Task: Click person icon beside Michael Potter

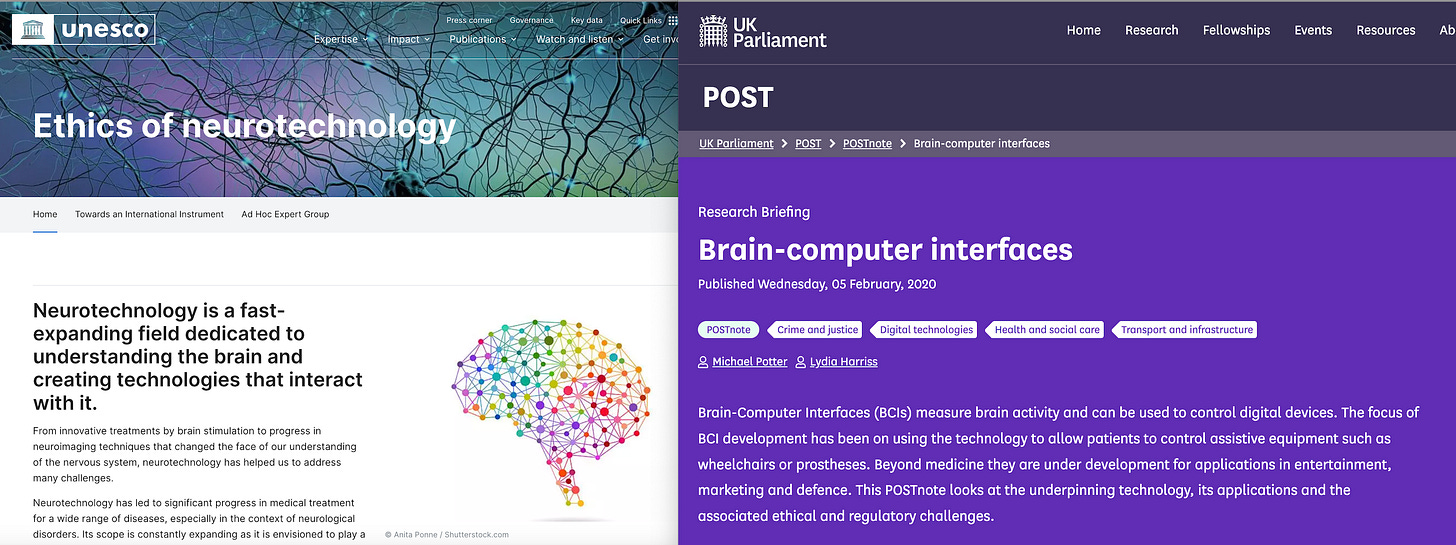Action: (x=704, y=361)
